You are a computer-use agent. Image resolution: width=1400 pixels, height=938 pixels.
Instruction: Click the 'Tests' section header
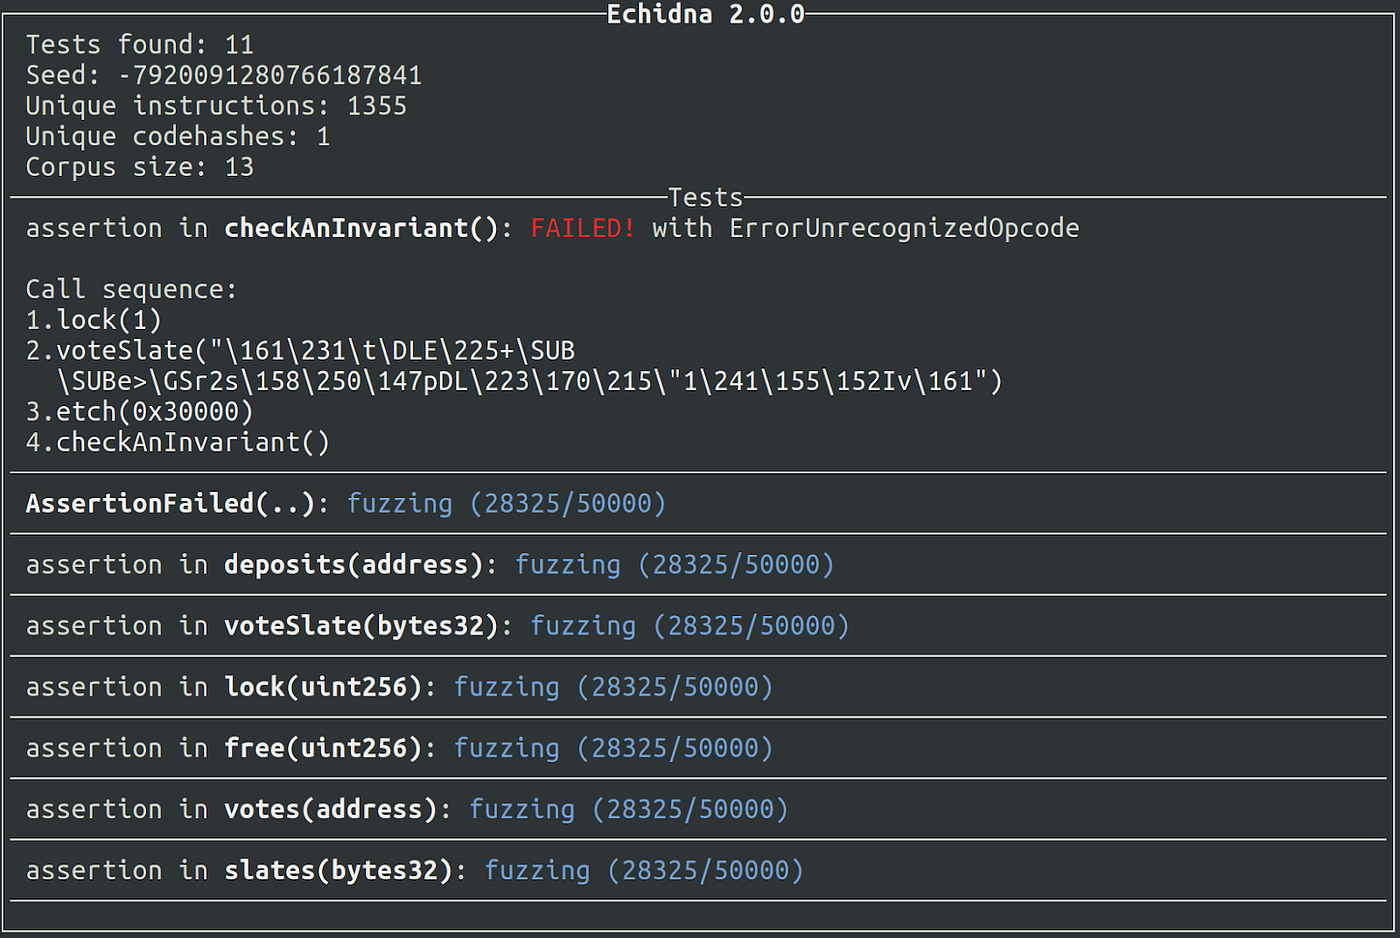pos(705,197)
